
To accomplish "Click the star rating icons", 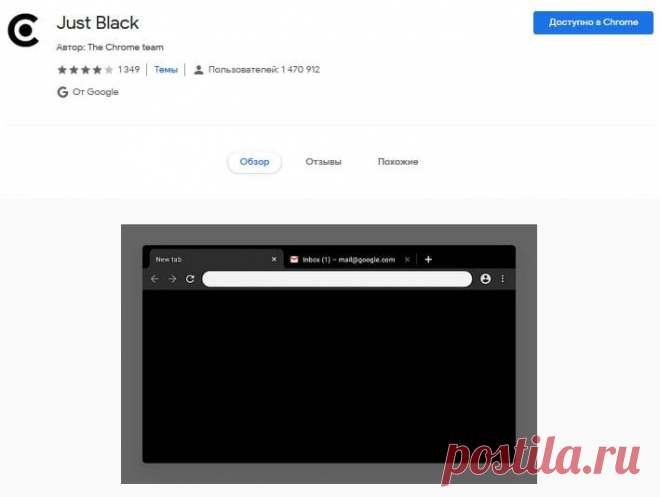I will point(85,69).
